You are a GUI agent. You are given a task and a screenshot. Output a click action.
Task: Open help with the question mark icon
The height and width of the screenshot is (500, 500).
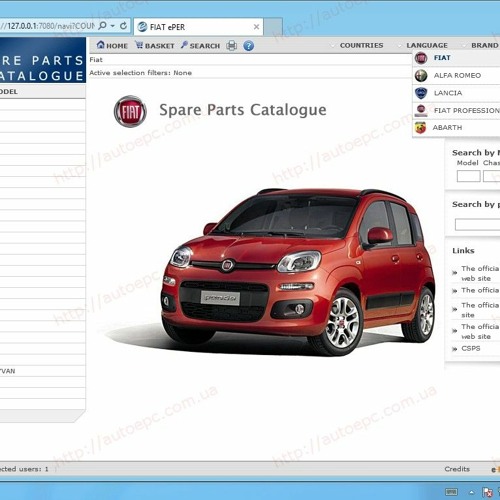pyautogui.click(x=248, y=46)
